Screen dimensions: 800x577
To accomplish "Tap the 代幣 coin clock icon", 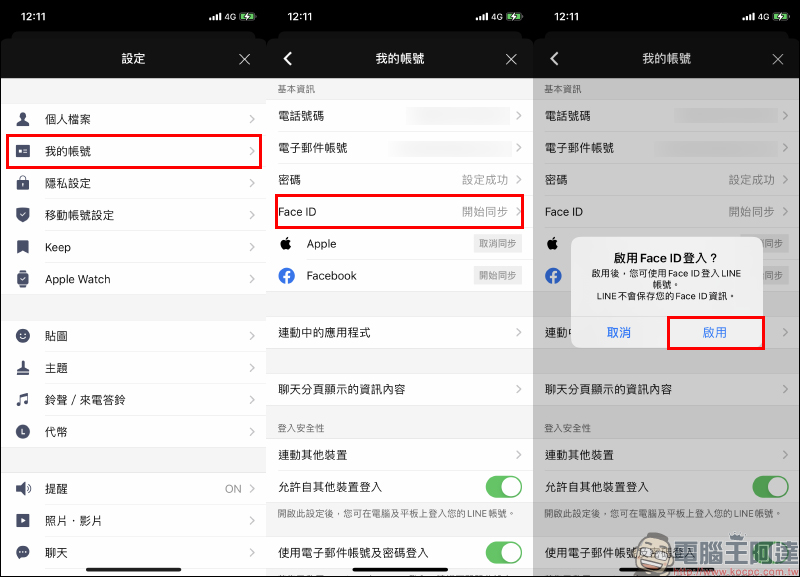I will (x=22, y=432).
